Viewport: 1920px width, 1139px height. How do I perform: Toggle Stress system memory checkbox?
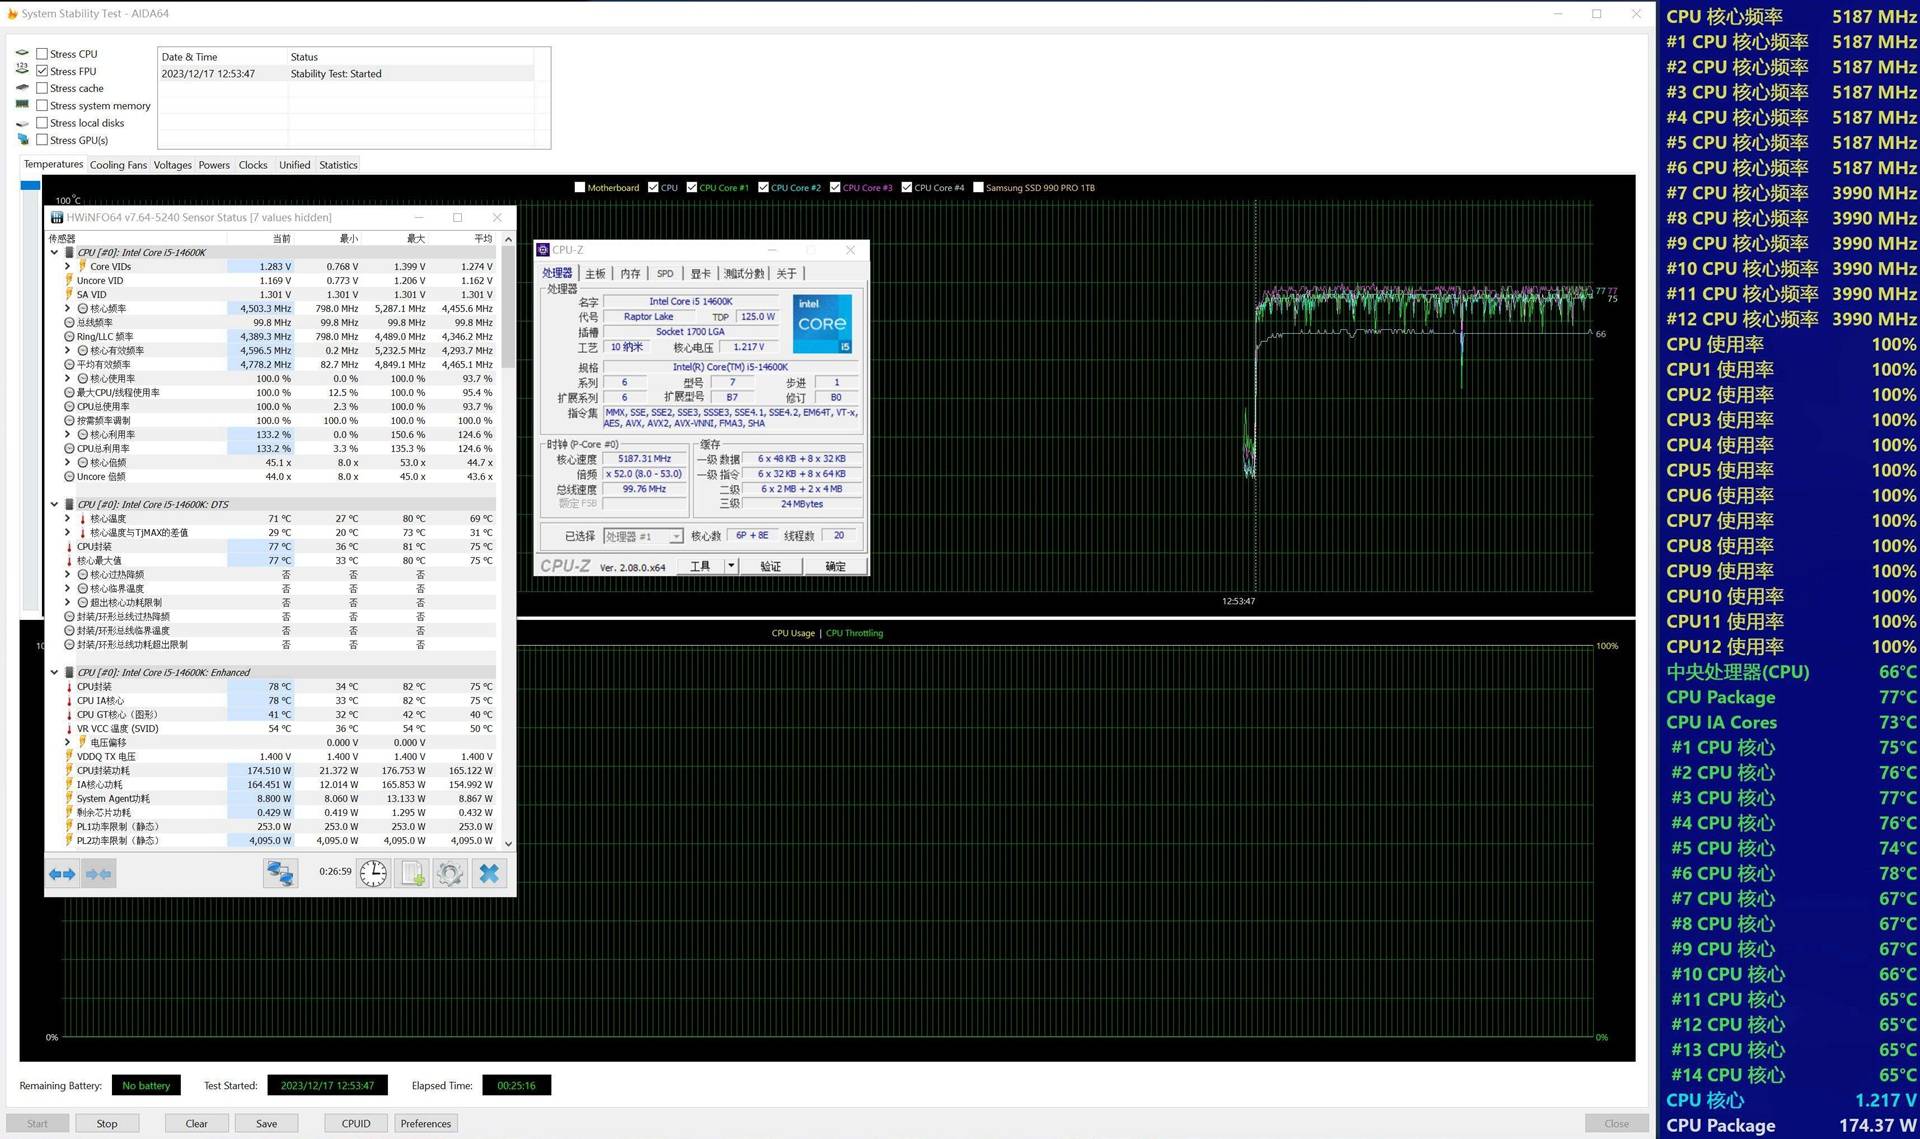coord(42,105)
